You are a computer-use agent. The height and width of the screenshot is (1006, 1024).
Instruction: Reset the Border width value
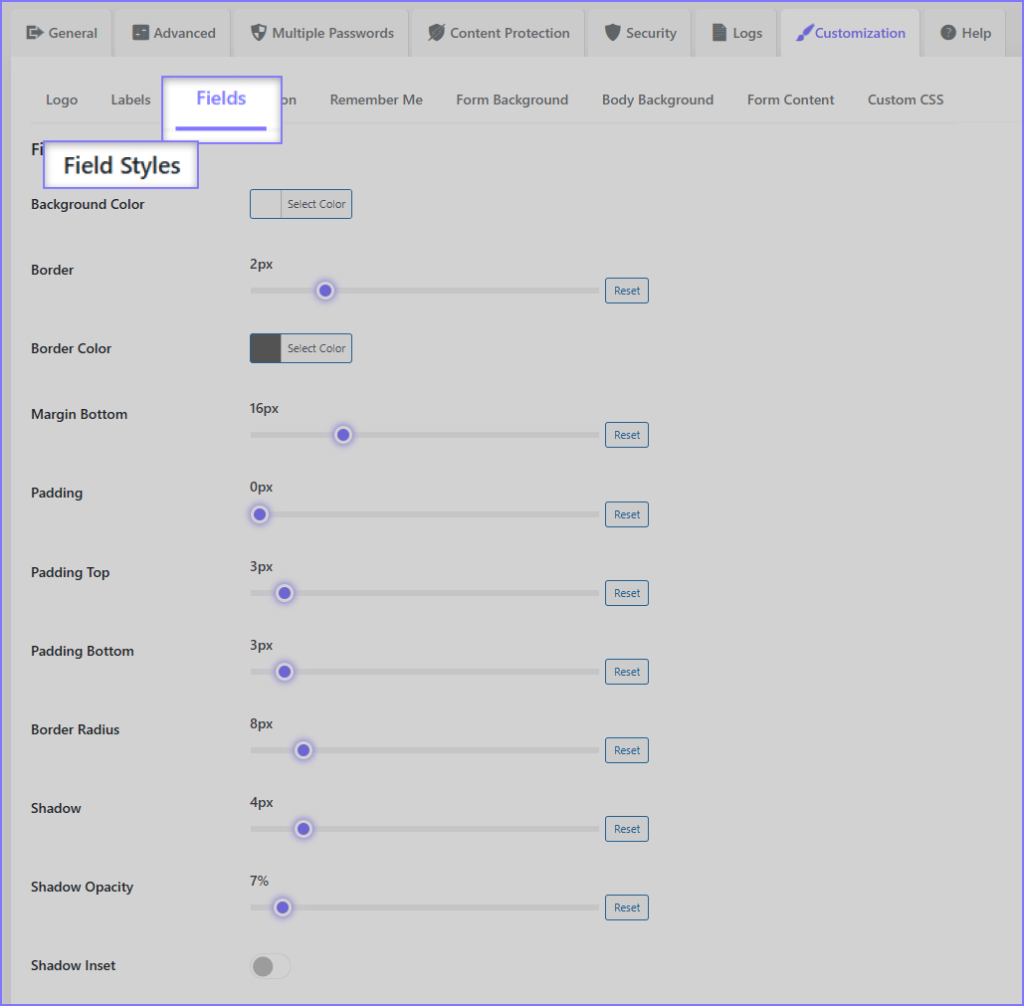pos(627,291)
